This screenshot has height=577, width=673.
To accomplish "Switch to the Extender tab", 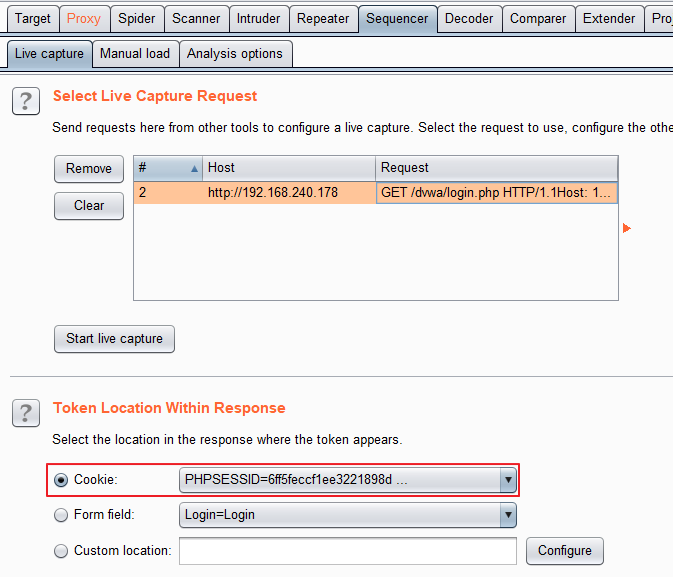I will (x=609, y=19).
